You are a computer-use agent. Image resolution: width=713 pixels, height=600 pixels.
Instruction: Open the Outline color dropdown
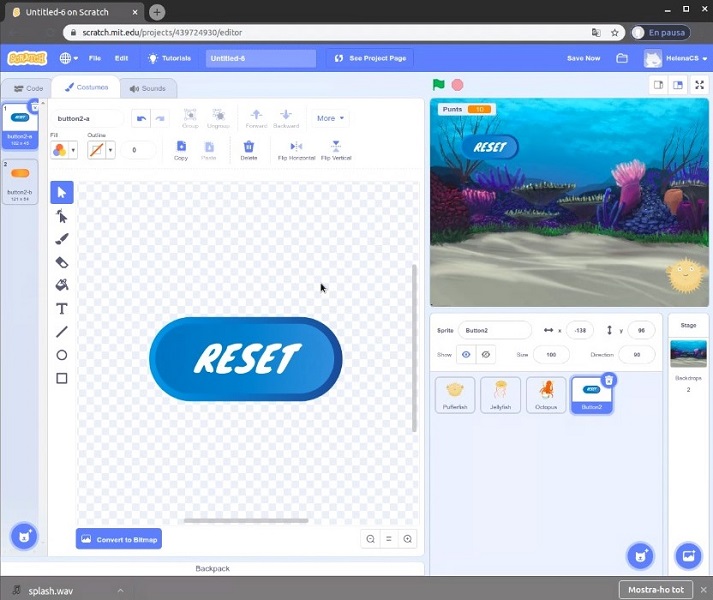[110, 150]
